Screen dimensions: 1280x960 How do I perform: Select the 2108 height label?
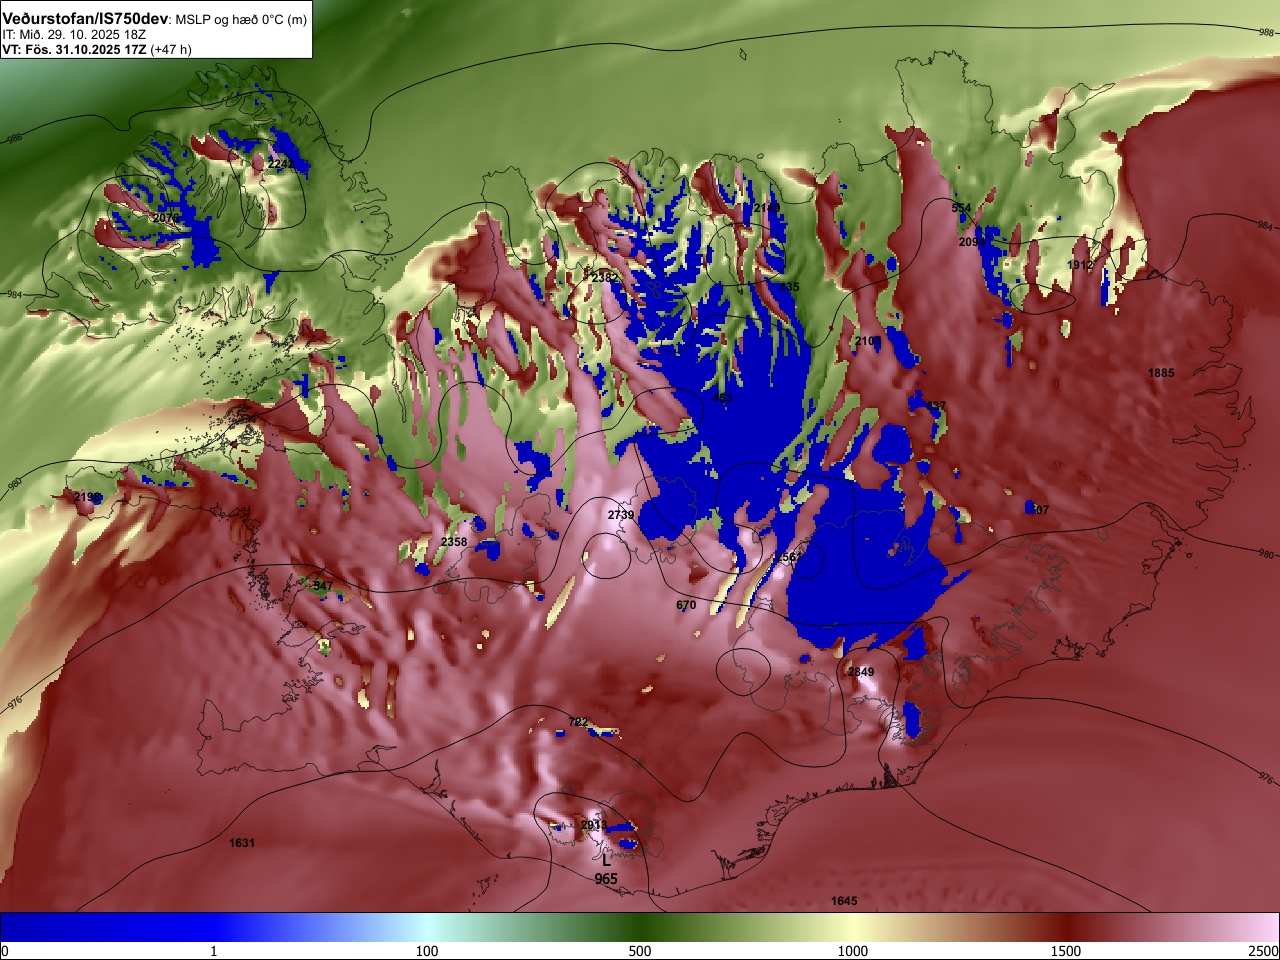867,341
